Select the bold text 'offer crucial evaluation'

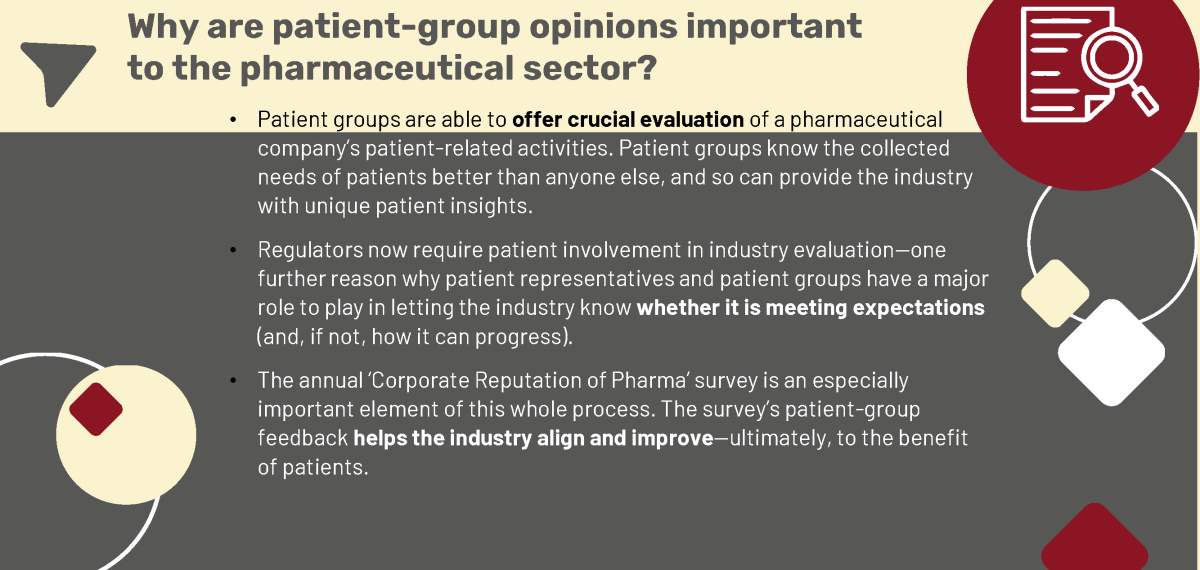(x=628, y=120)
